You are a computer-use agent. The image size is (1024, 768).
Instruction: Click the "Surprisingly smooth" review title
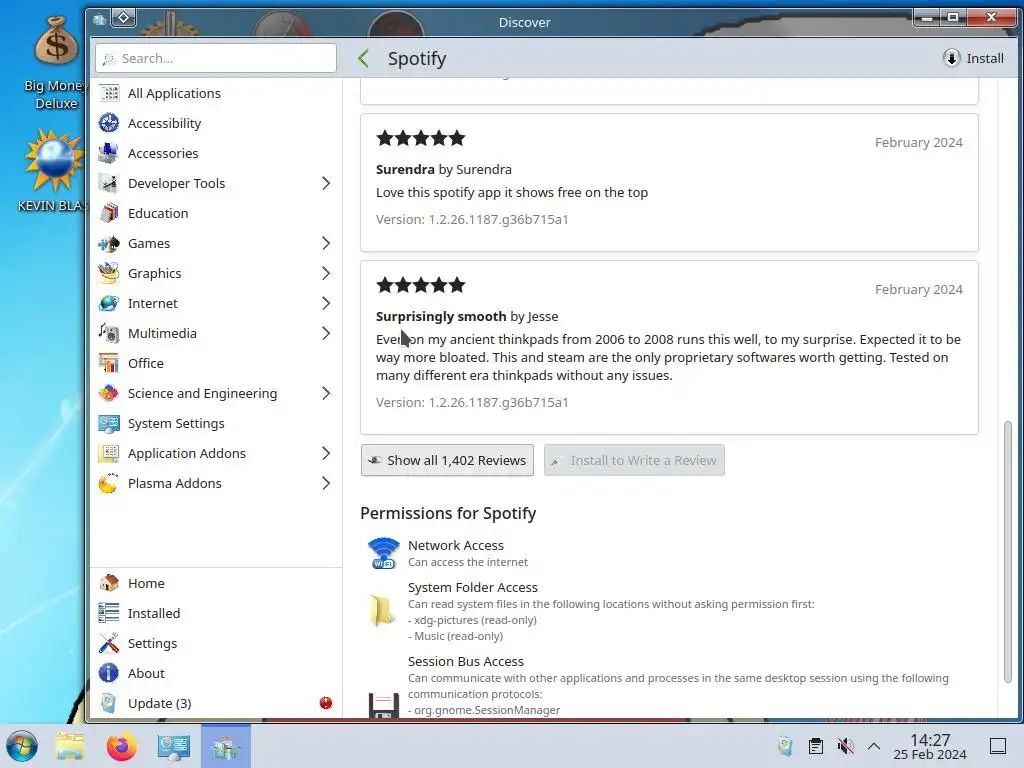(441, 316)
